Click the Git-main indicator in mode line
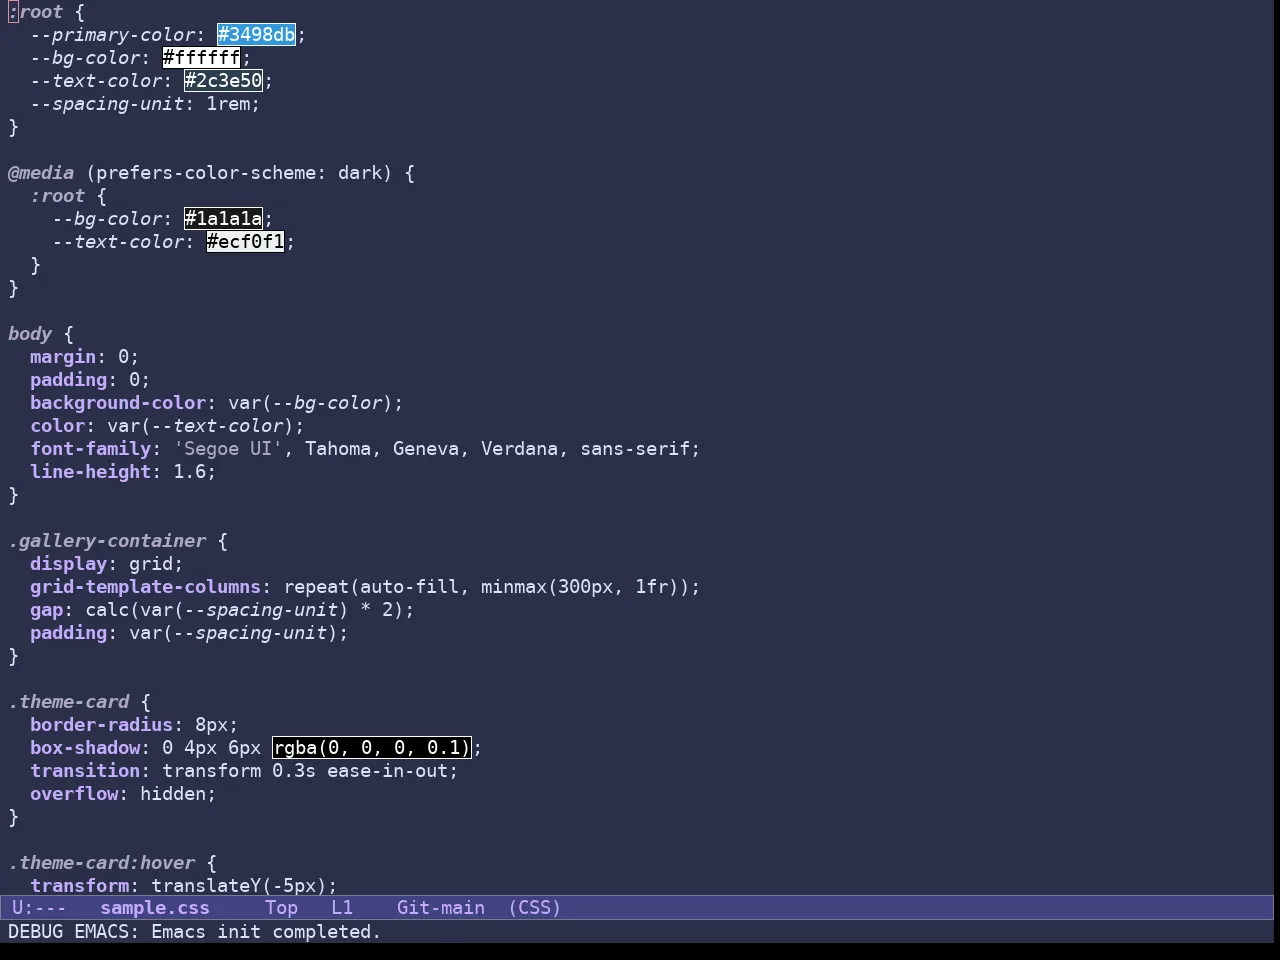The image size is (1280, 960). [441, 908]
